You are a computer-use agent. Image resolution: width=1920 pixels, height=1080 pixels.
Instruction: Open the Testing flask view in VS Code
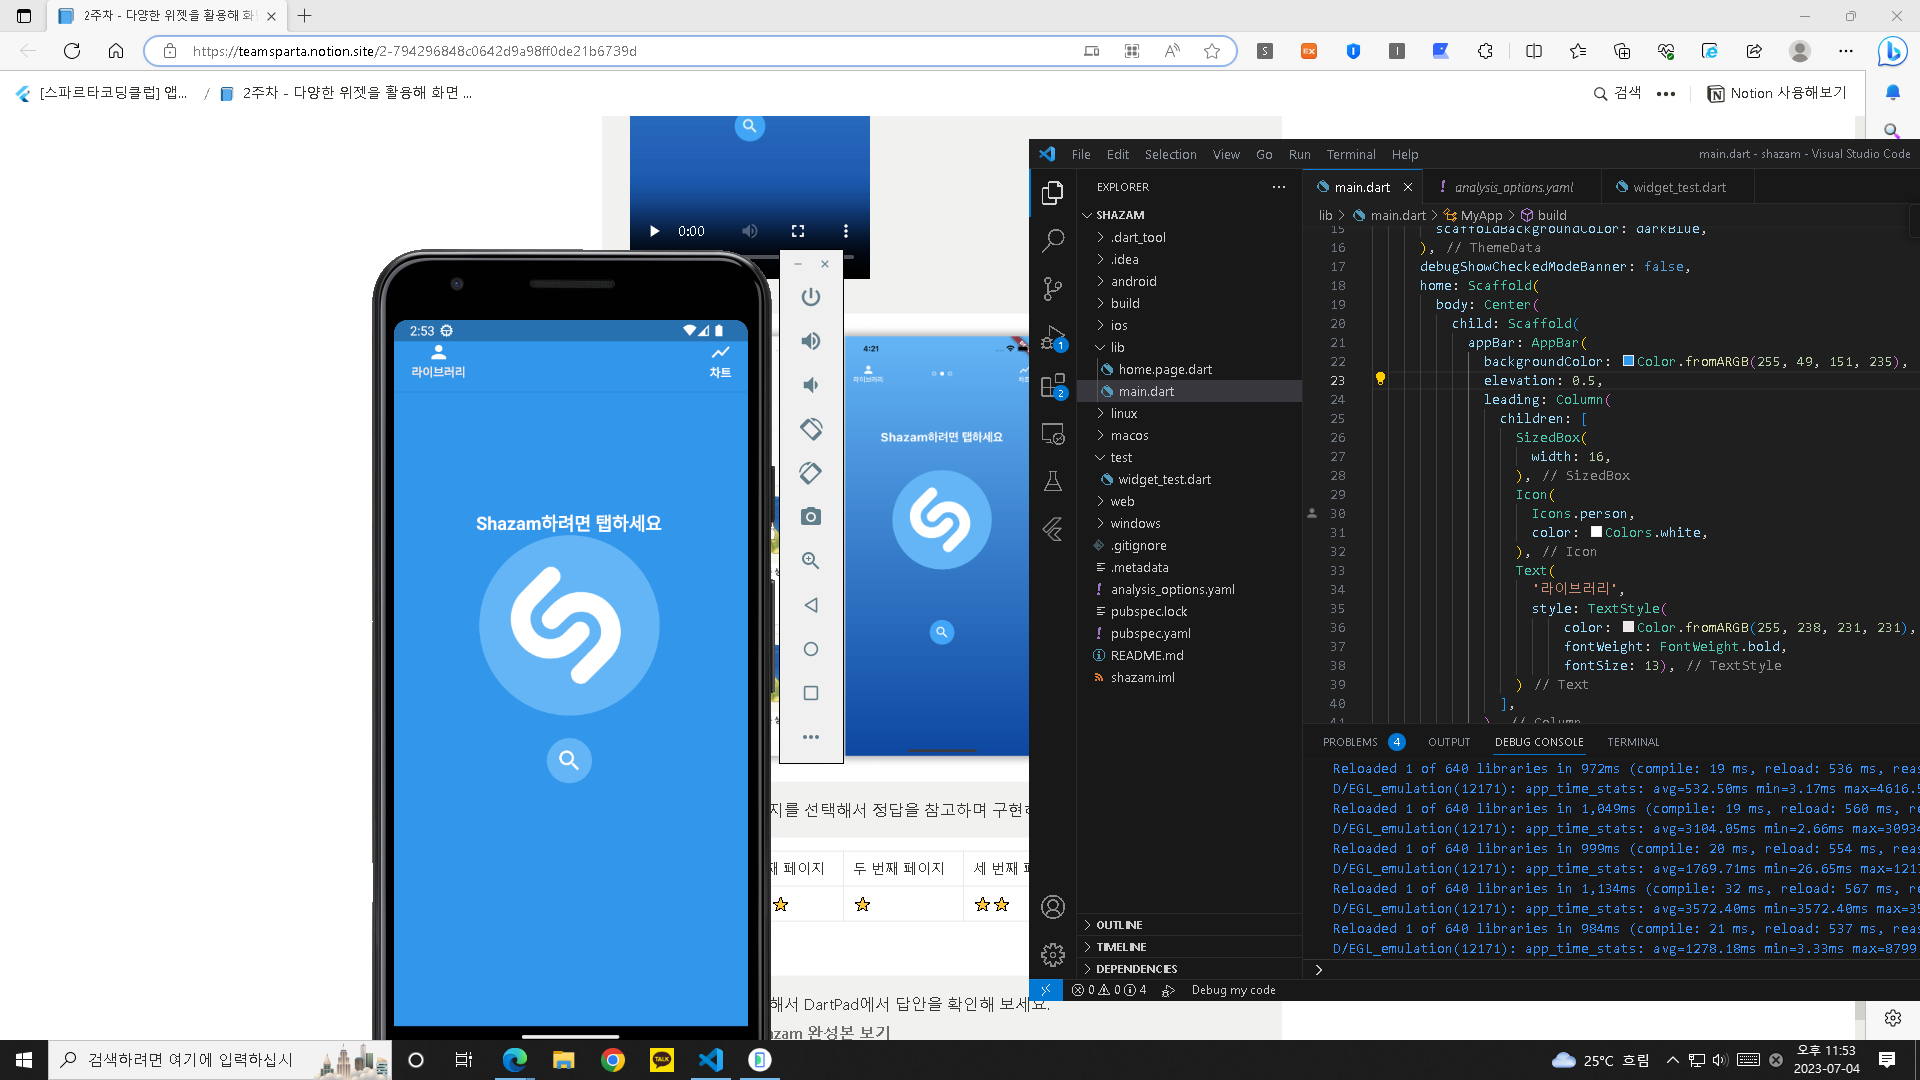coord(1053,481)
